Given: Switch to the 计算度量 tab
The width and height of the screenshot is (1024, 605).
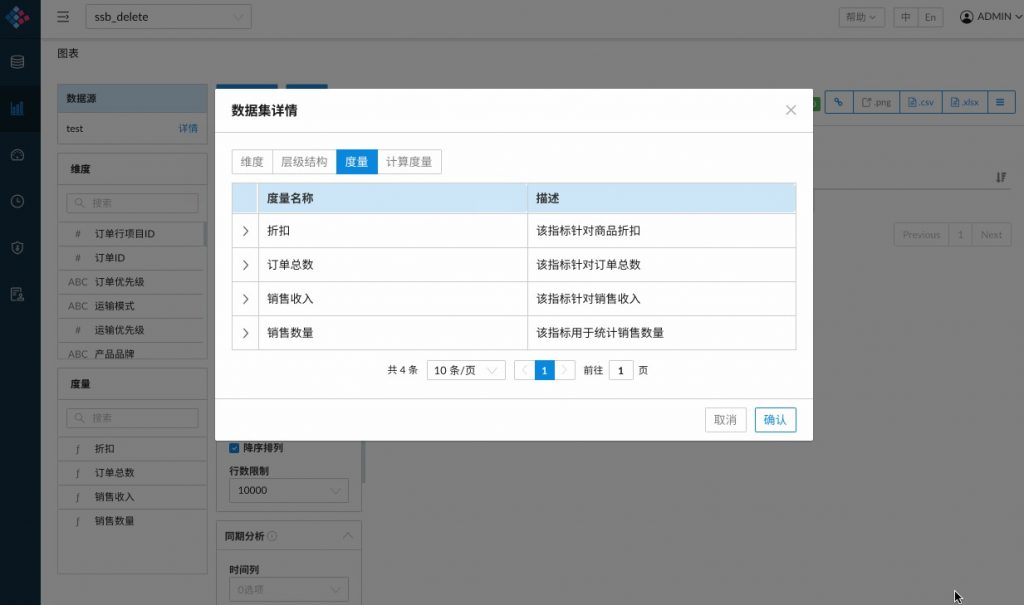Looking at the screenshot, I should pos(409,162).
